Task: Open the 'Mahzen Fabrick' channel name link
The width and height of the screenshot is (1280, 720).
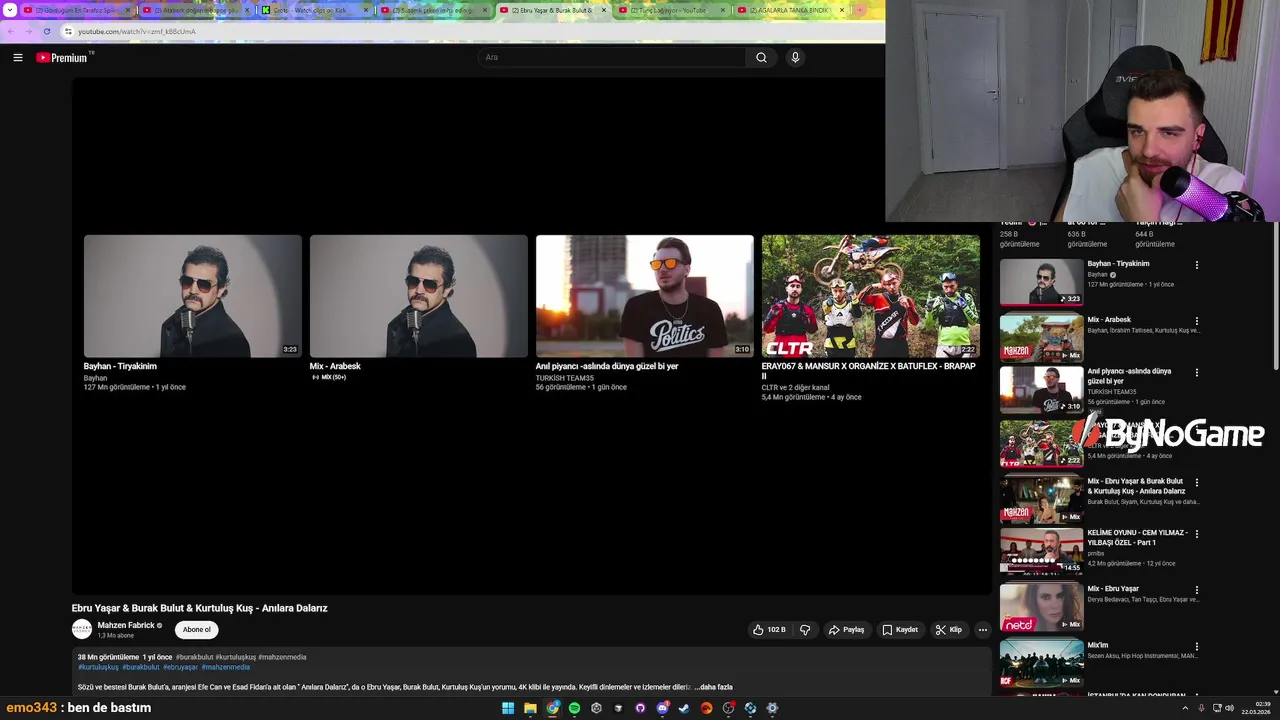Action: coord(126,625)
